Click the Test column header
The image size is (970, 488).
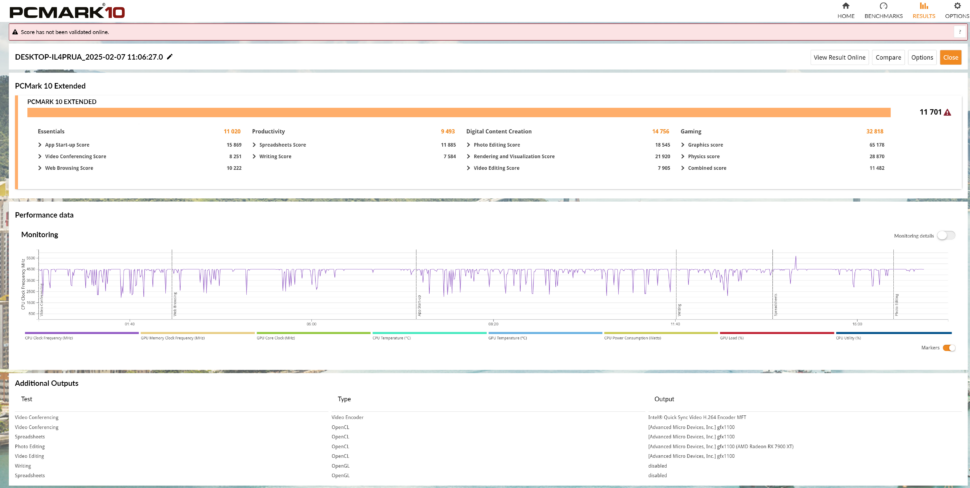click(x=27, y=400)
